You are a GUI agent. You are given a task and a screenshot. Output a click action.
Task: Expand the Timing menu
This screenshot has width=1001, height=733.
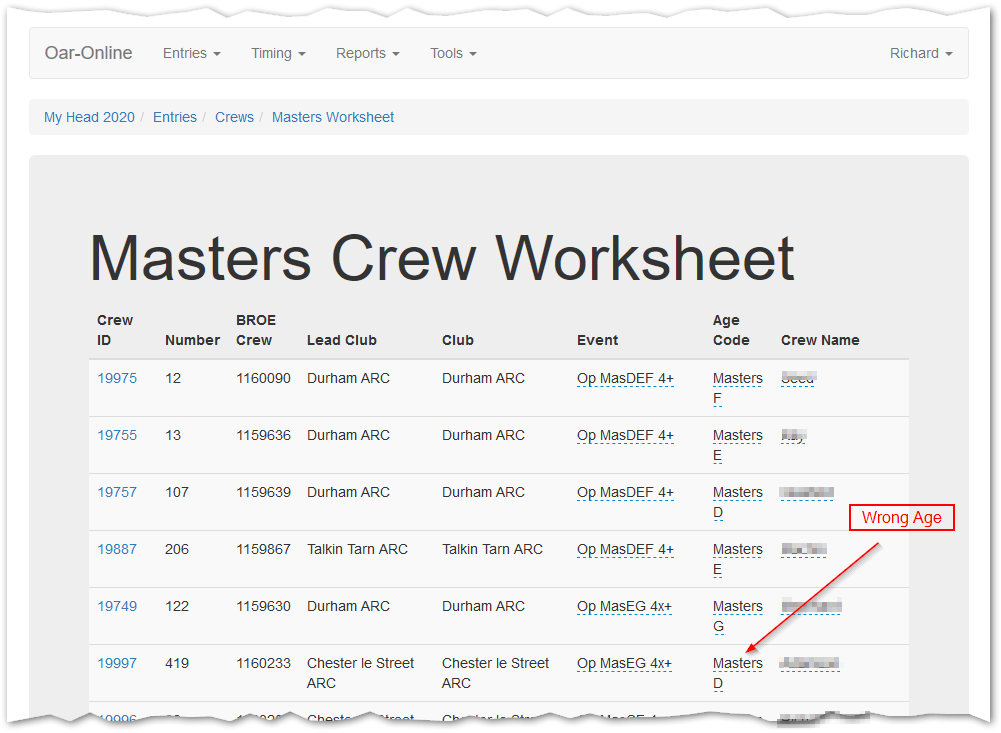coord(278,53)
